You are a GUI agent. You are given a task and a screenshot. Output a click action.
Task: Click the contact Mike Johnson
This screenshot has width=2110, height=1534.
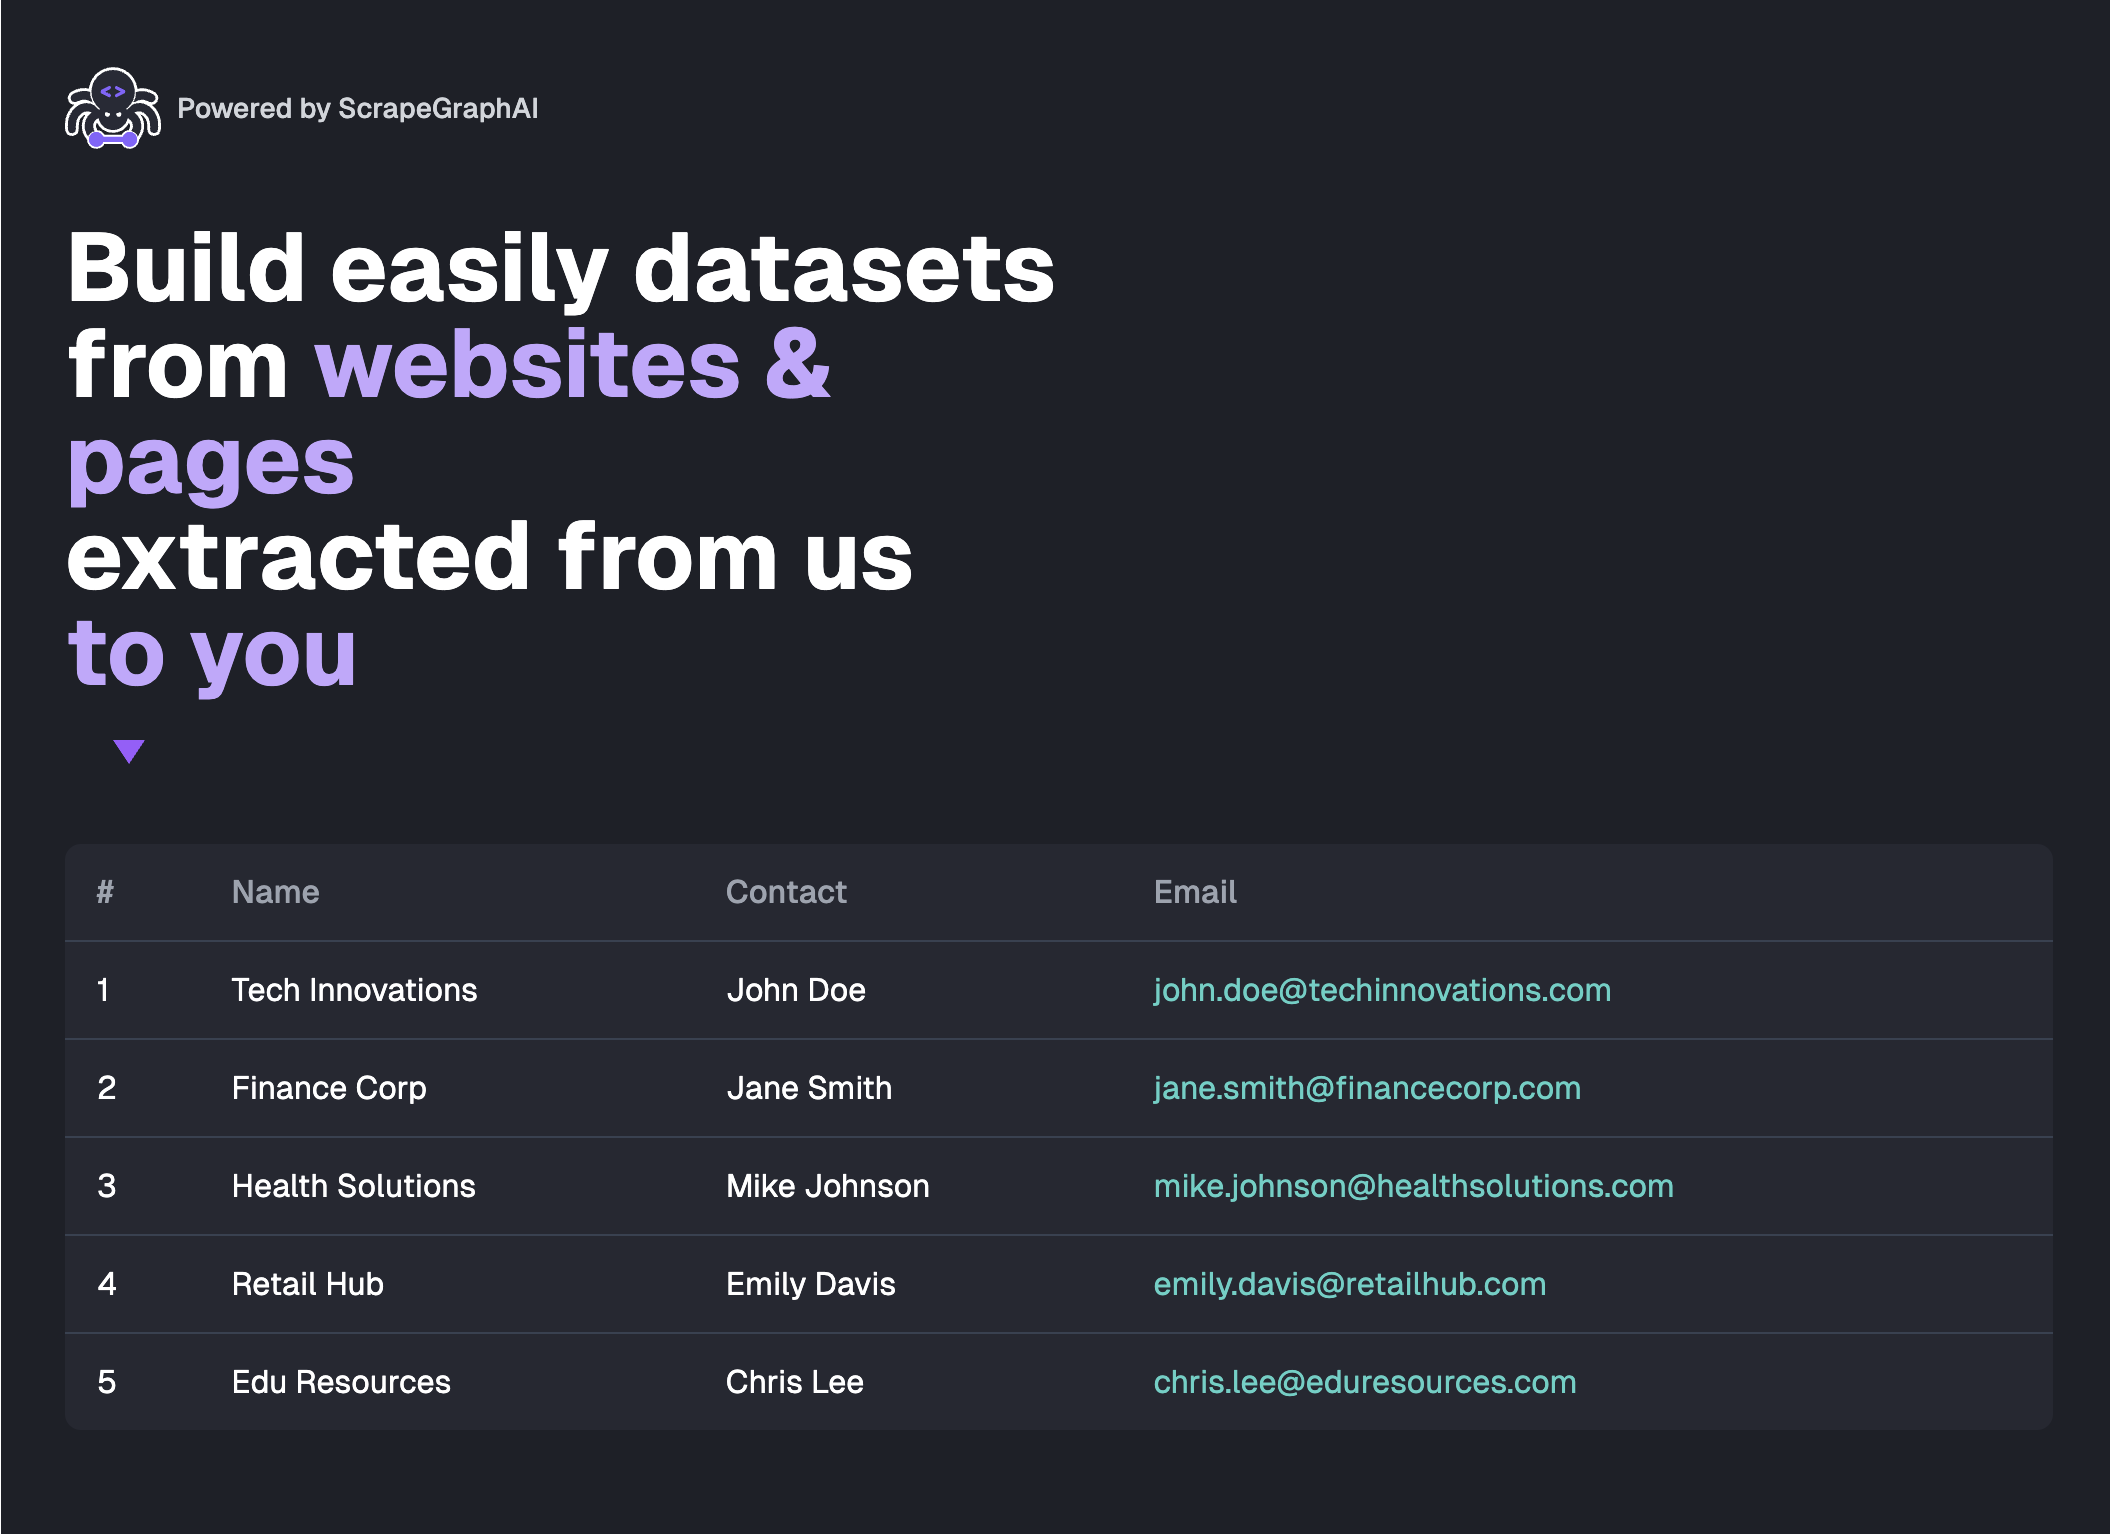click(827, 1186)
